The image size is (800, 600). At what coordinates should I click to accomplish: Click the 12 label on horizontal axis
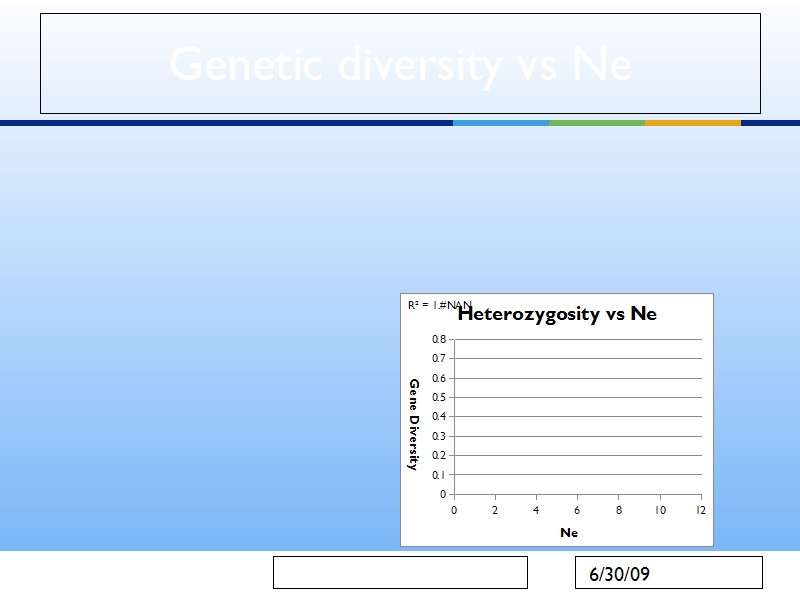point(701,510)
